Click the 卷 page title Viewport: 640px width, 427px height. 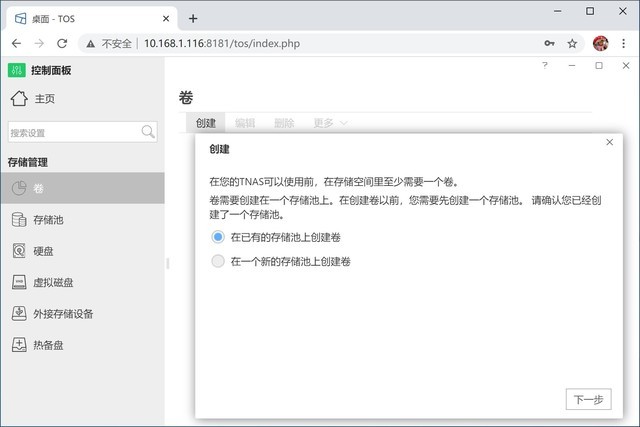point(186,98)
